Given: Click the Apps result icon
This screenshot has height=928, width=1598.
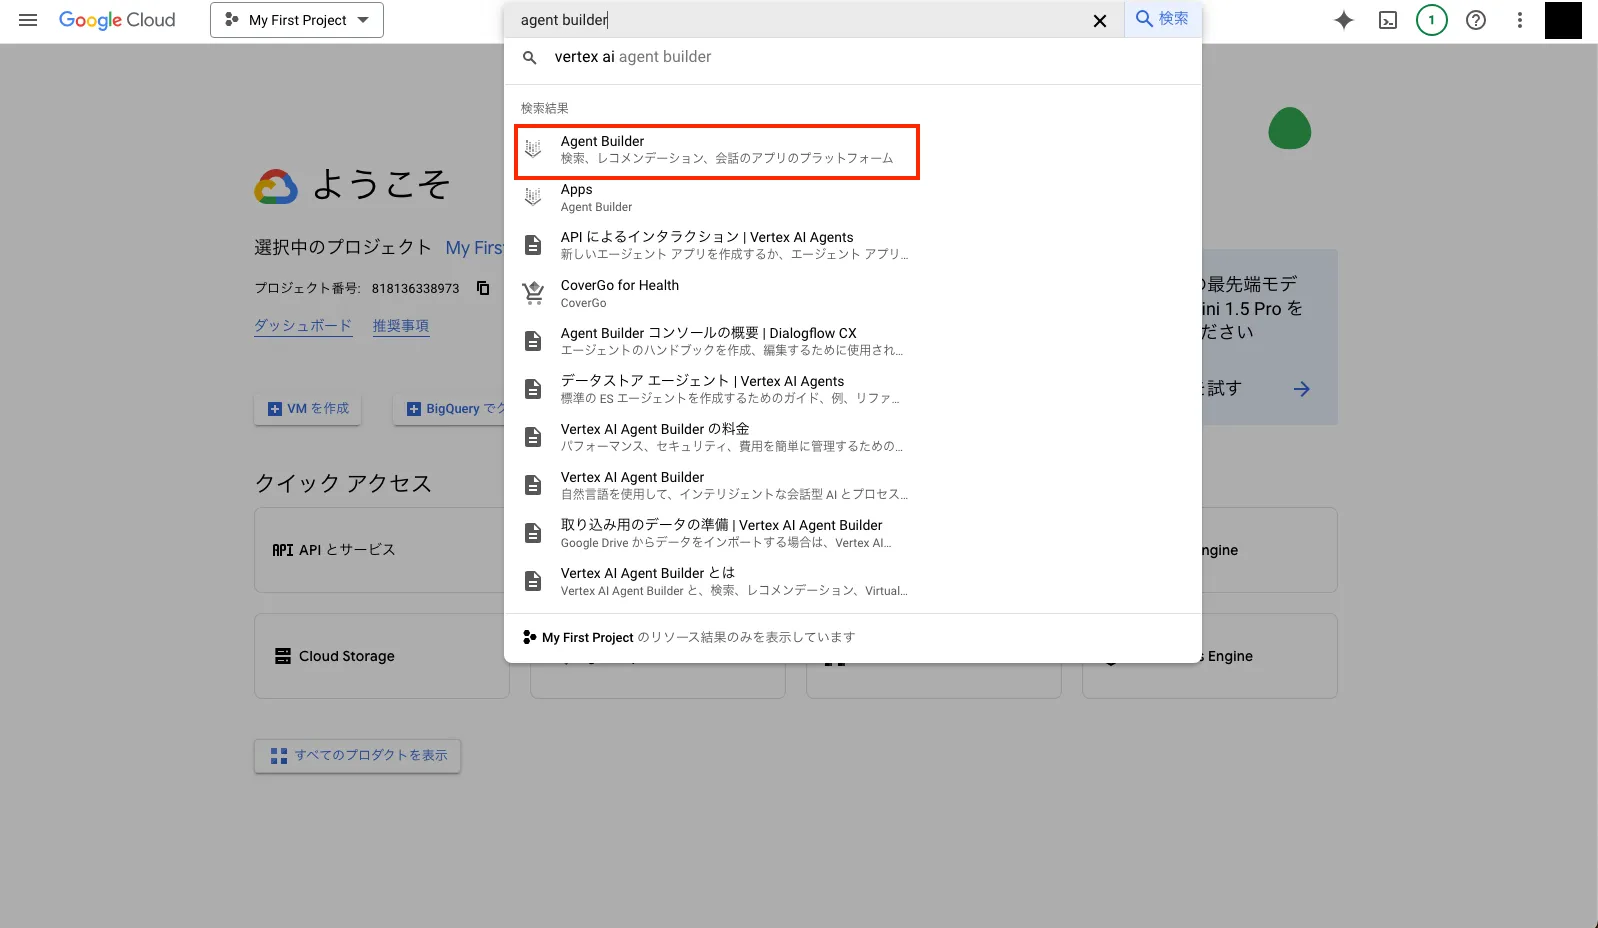Looking at the screenshot, I should click(x=533, y=197).
